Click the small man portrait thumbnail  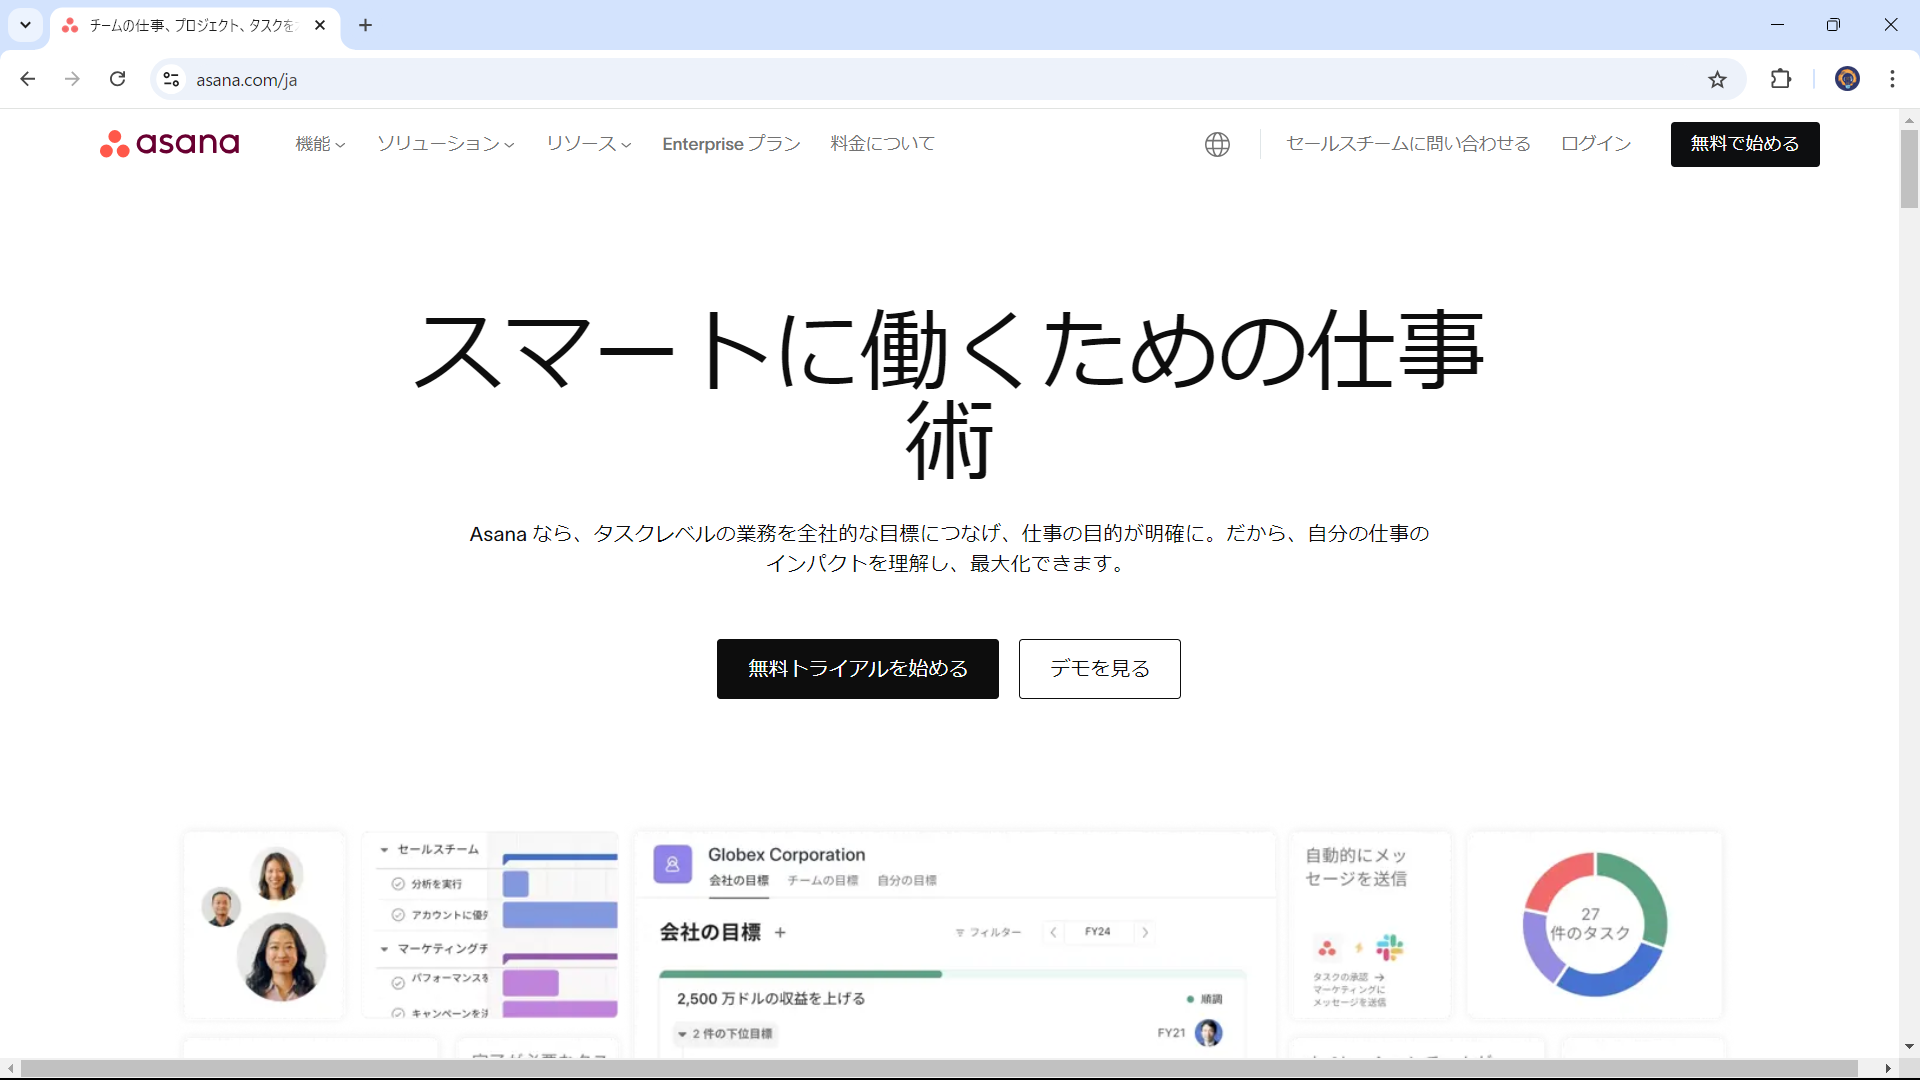(221, 906)
